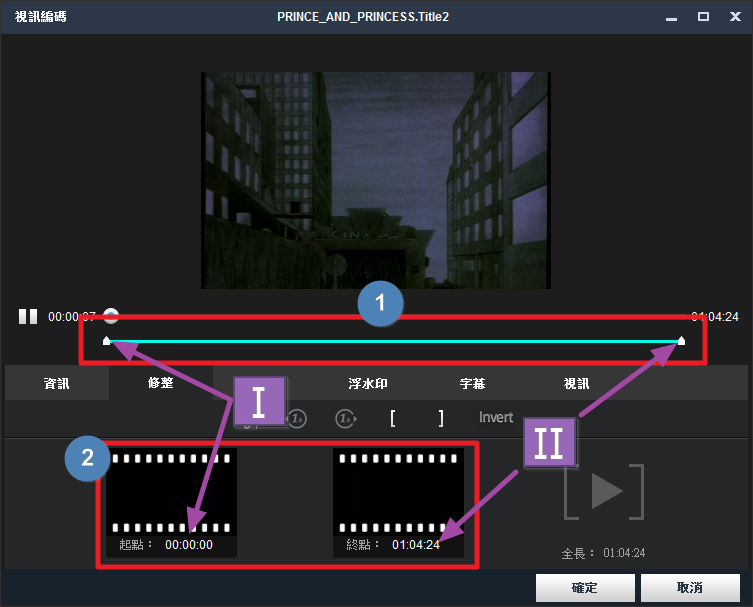Open the 視訊 video tab

[x=576, y=383]
